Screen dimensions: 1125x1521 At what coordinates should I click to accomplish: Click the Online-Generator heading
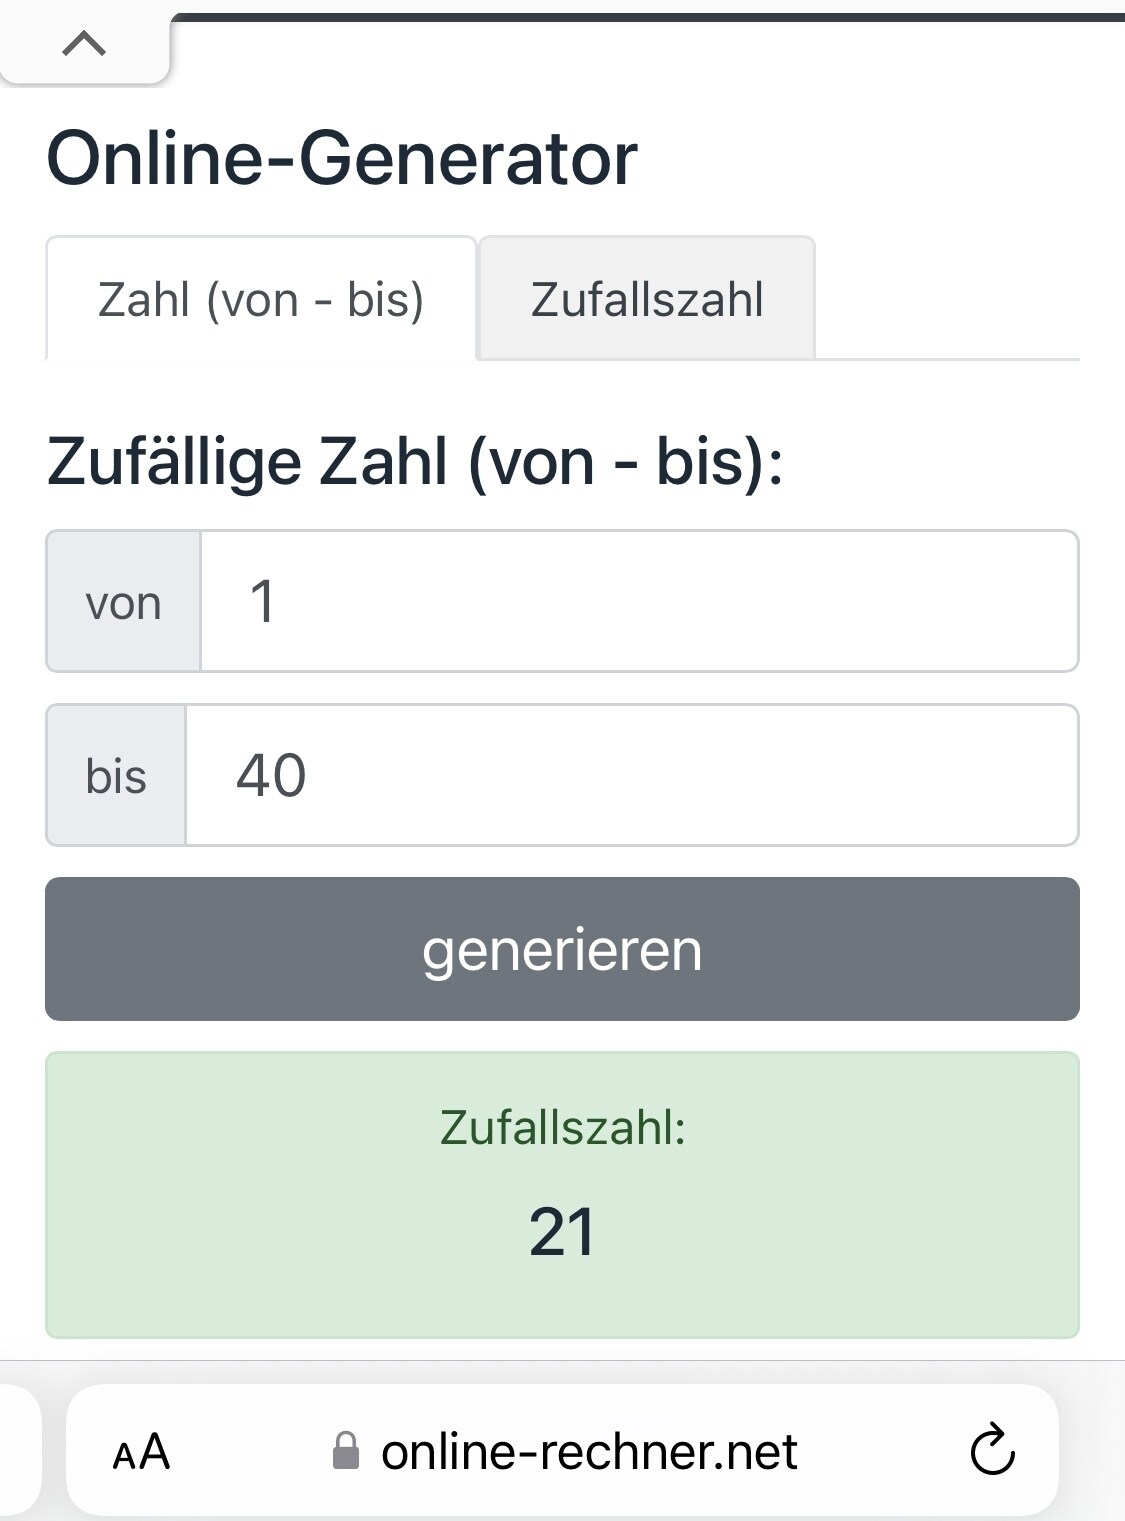click(342, 158)
